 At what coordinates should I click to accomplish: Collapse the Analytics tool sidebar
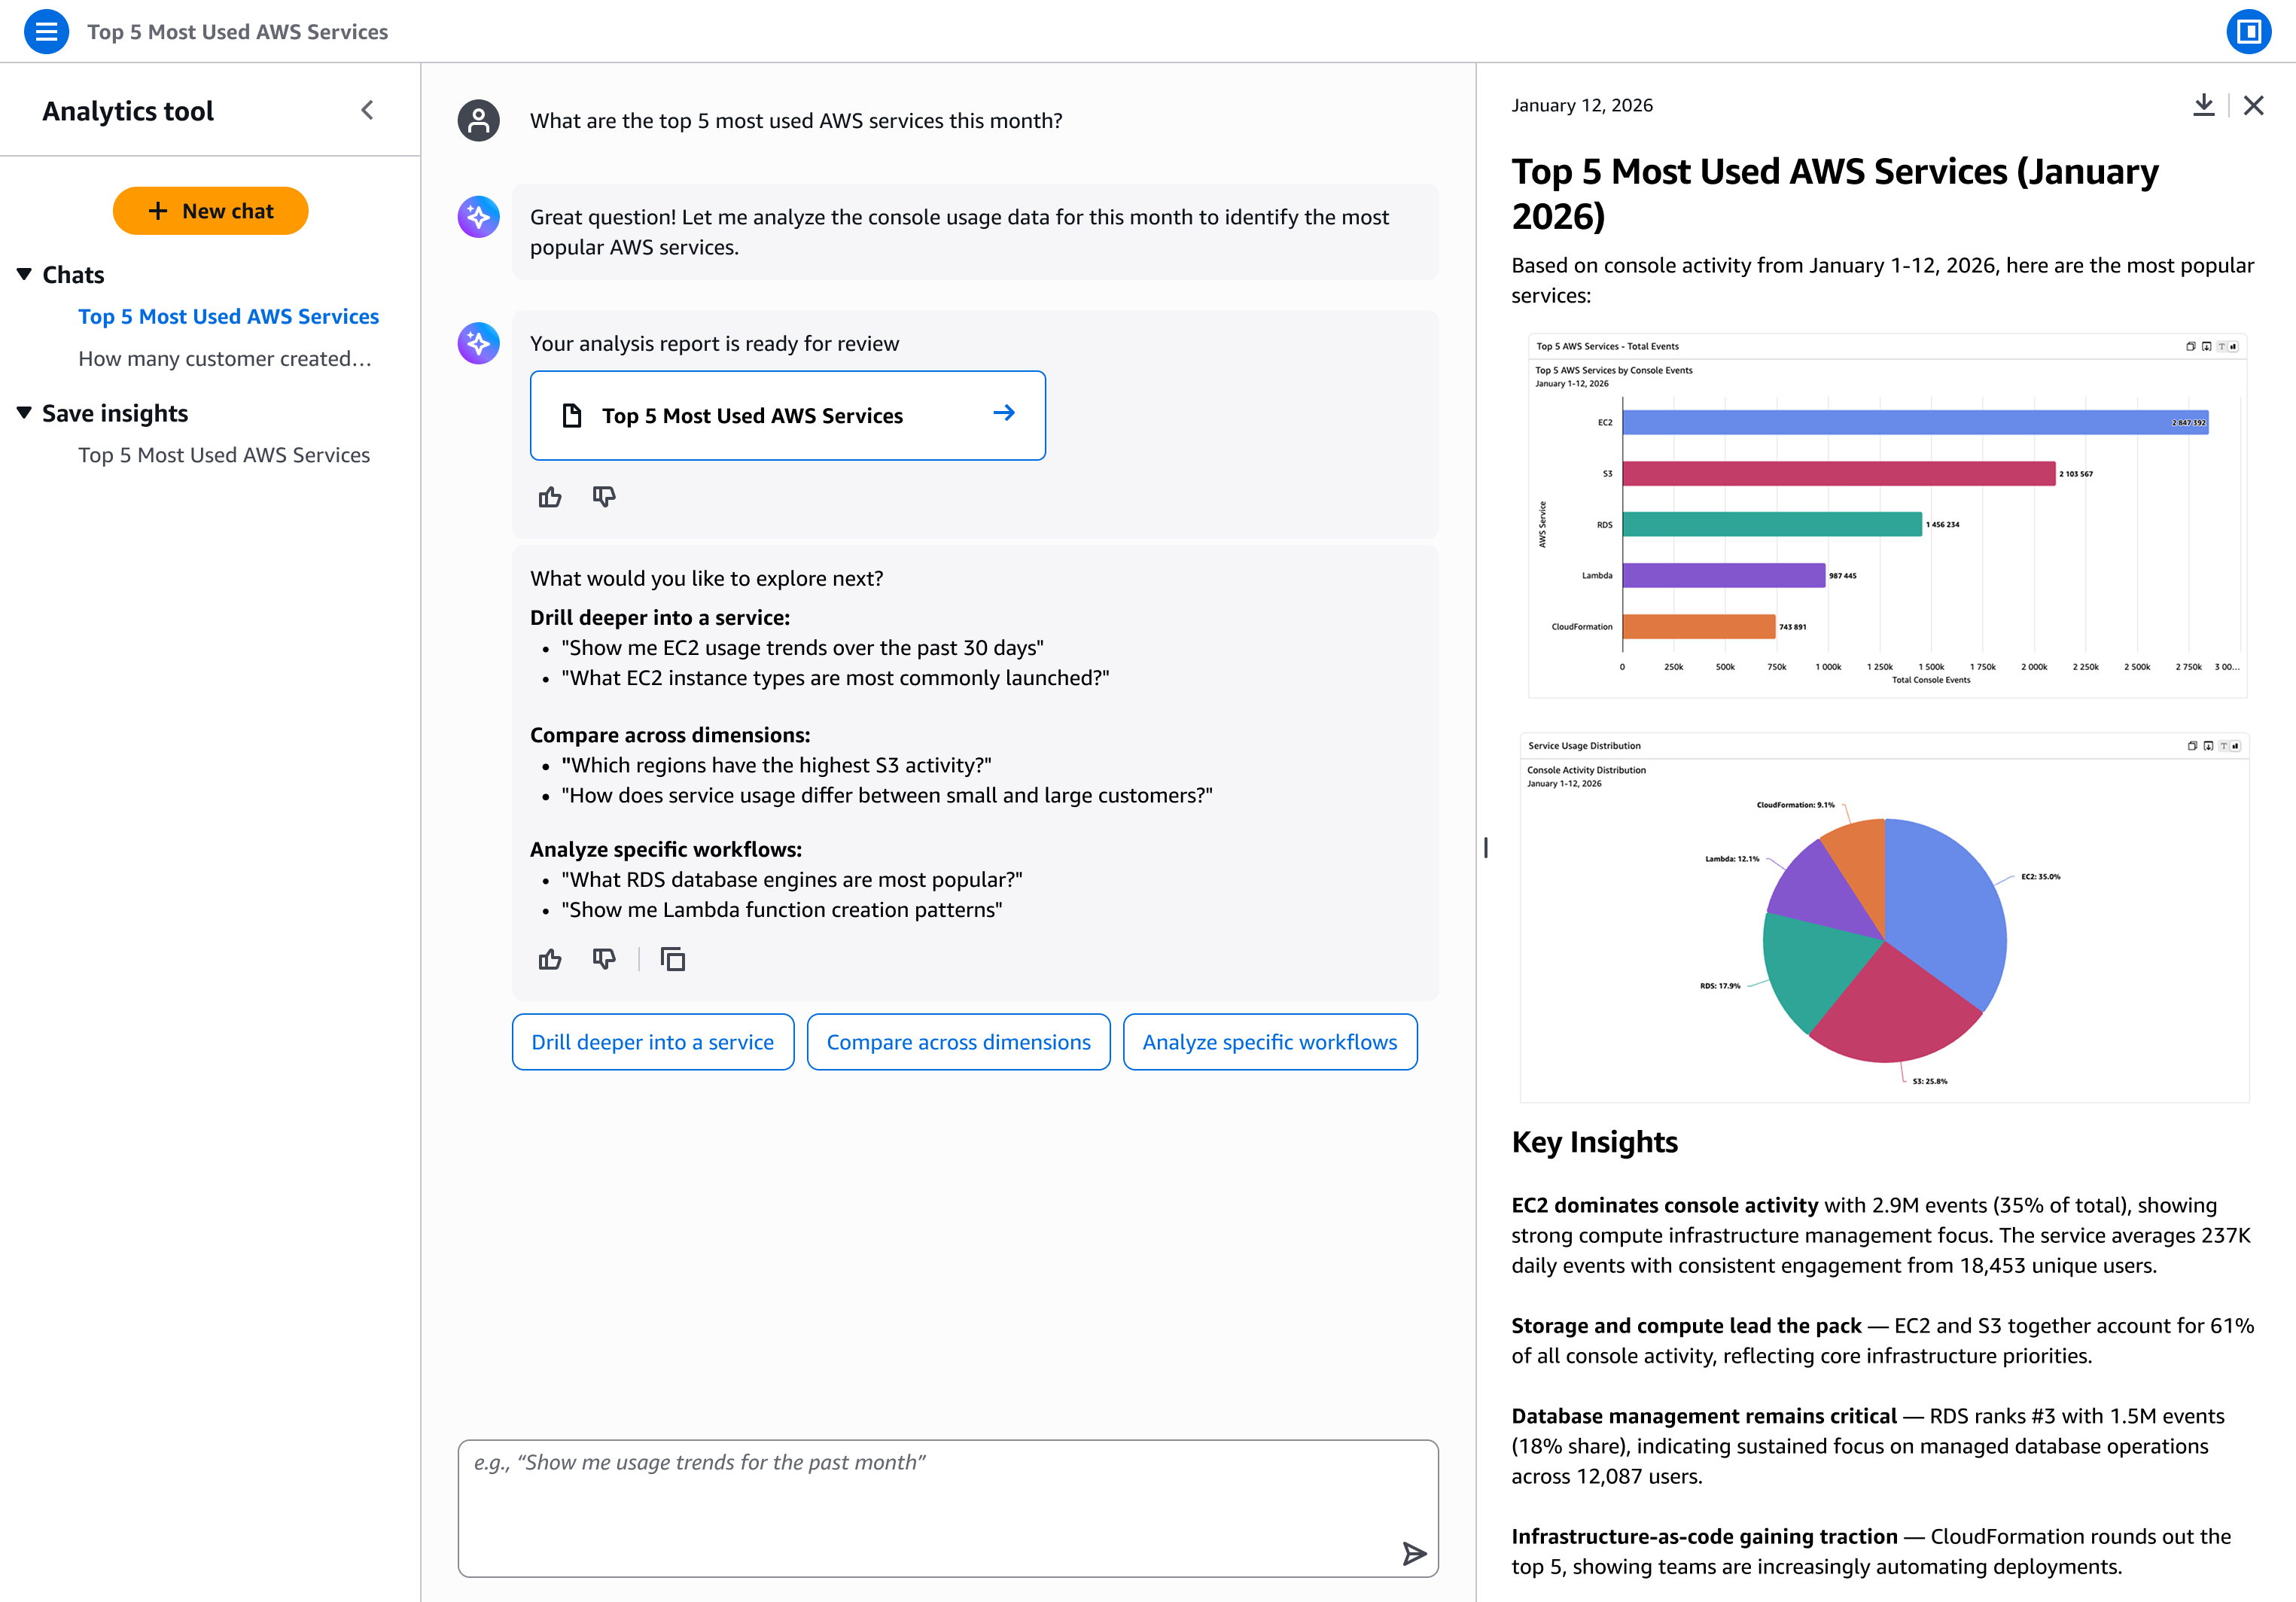click(x=368, y=110)
